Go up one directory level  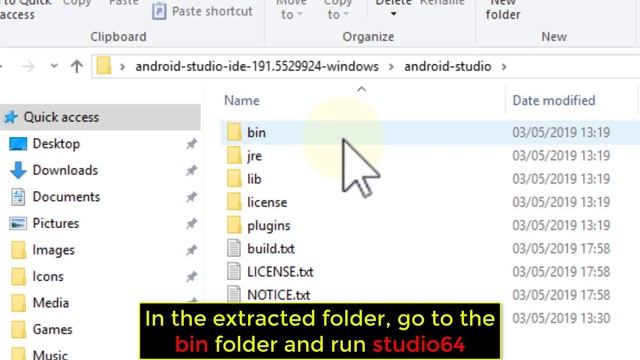click(x=77, y=66)
